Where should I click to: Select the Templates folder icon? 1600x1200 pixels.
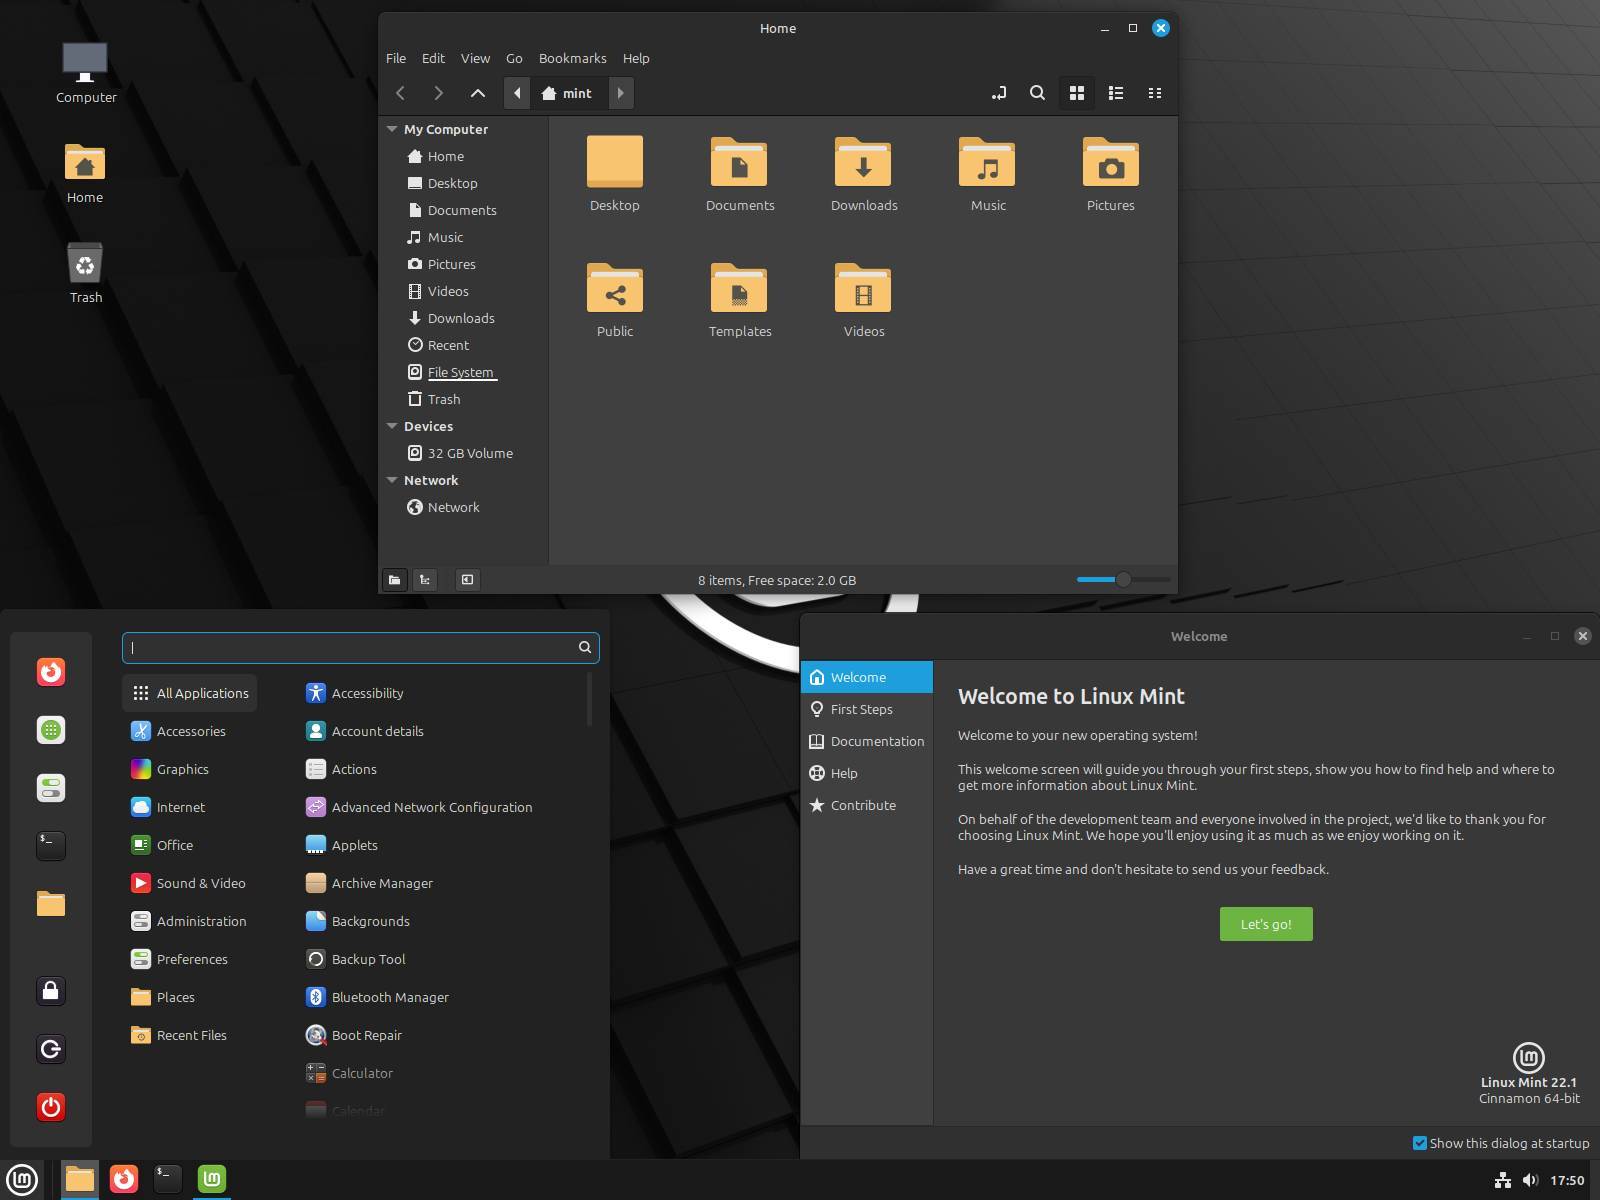739,288
